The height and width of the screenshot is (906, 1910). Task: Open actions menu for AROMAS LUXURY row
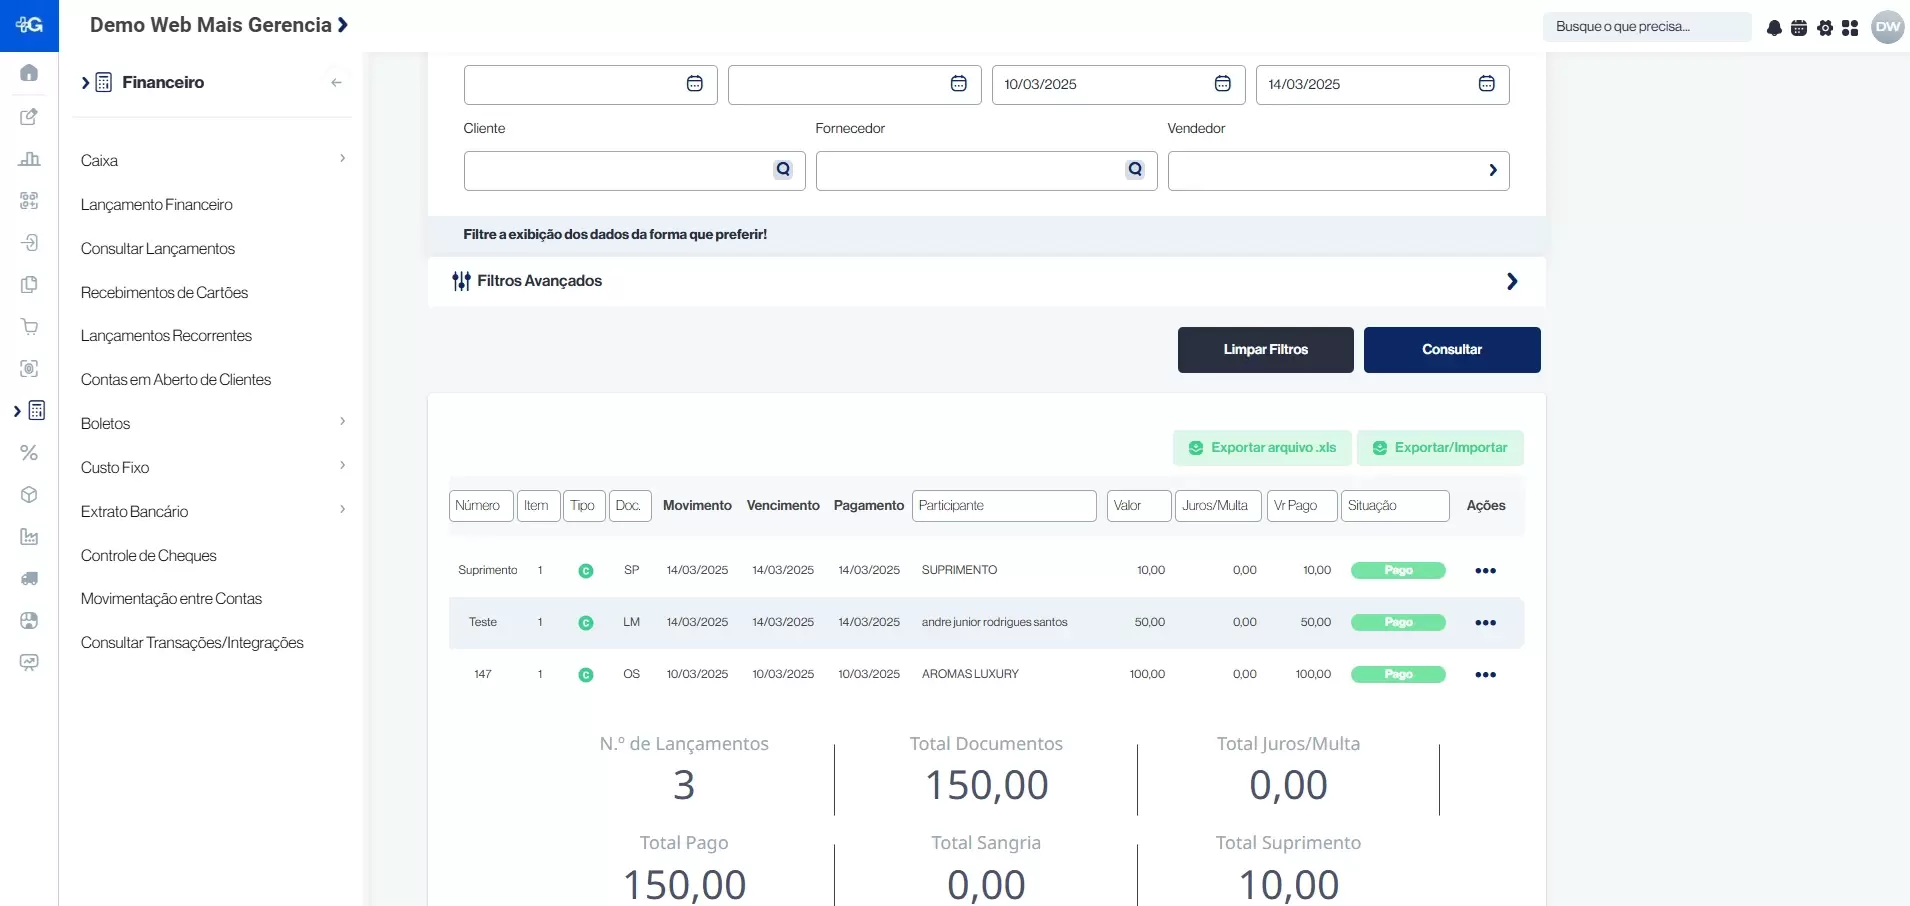click(x=1485, y=675)
